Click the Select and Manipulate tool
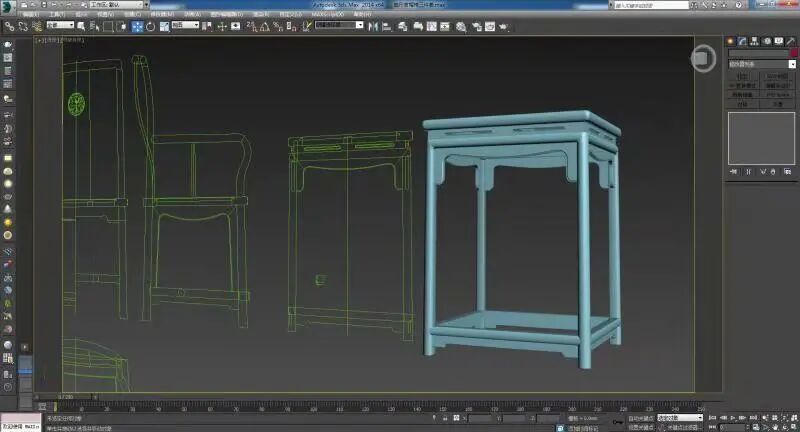The image size is (800, 432). click(222, 26)
